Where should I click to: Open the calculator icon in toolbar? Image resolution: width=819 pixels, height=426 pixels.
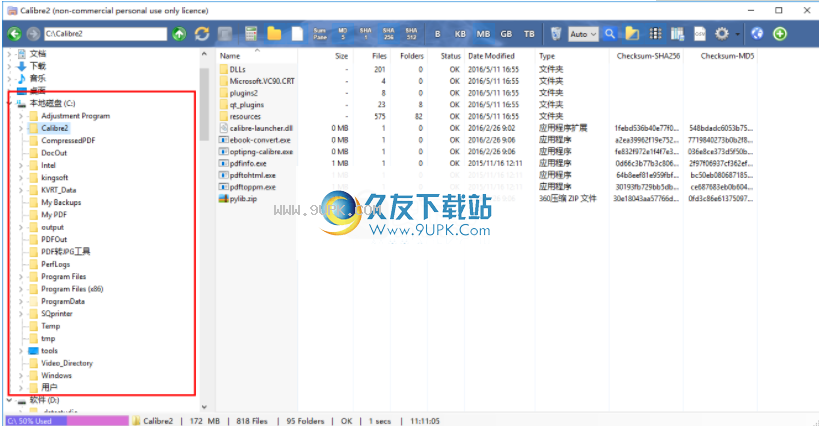[251, 34]
